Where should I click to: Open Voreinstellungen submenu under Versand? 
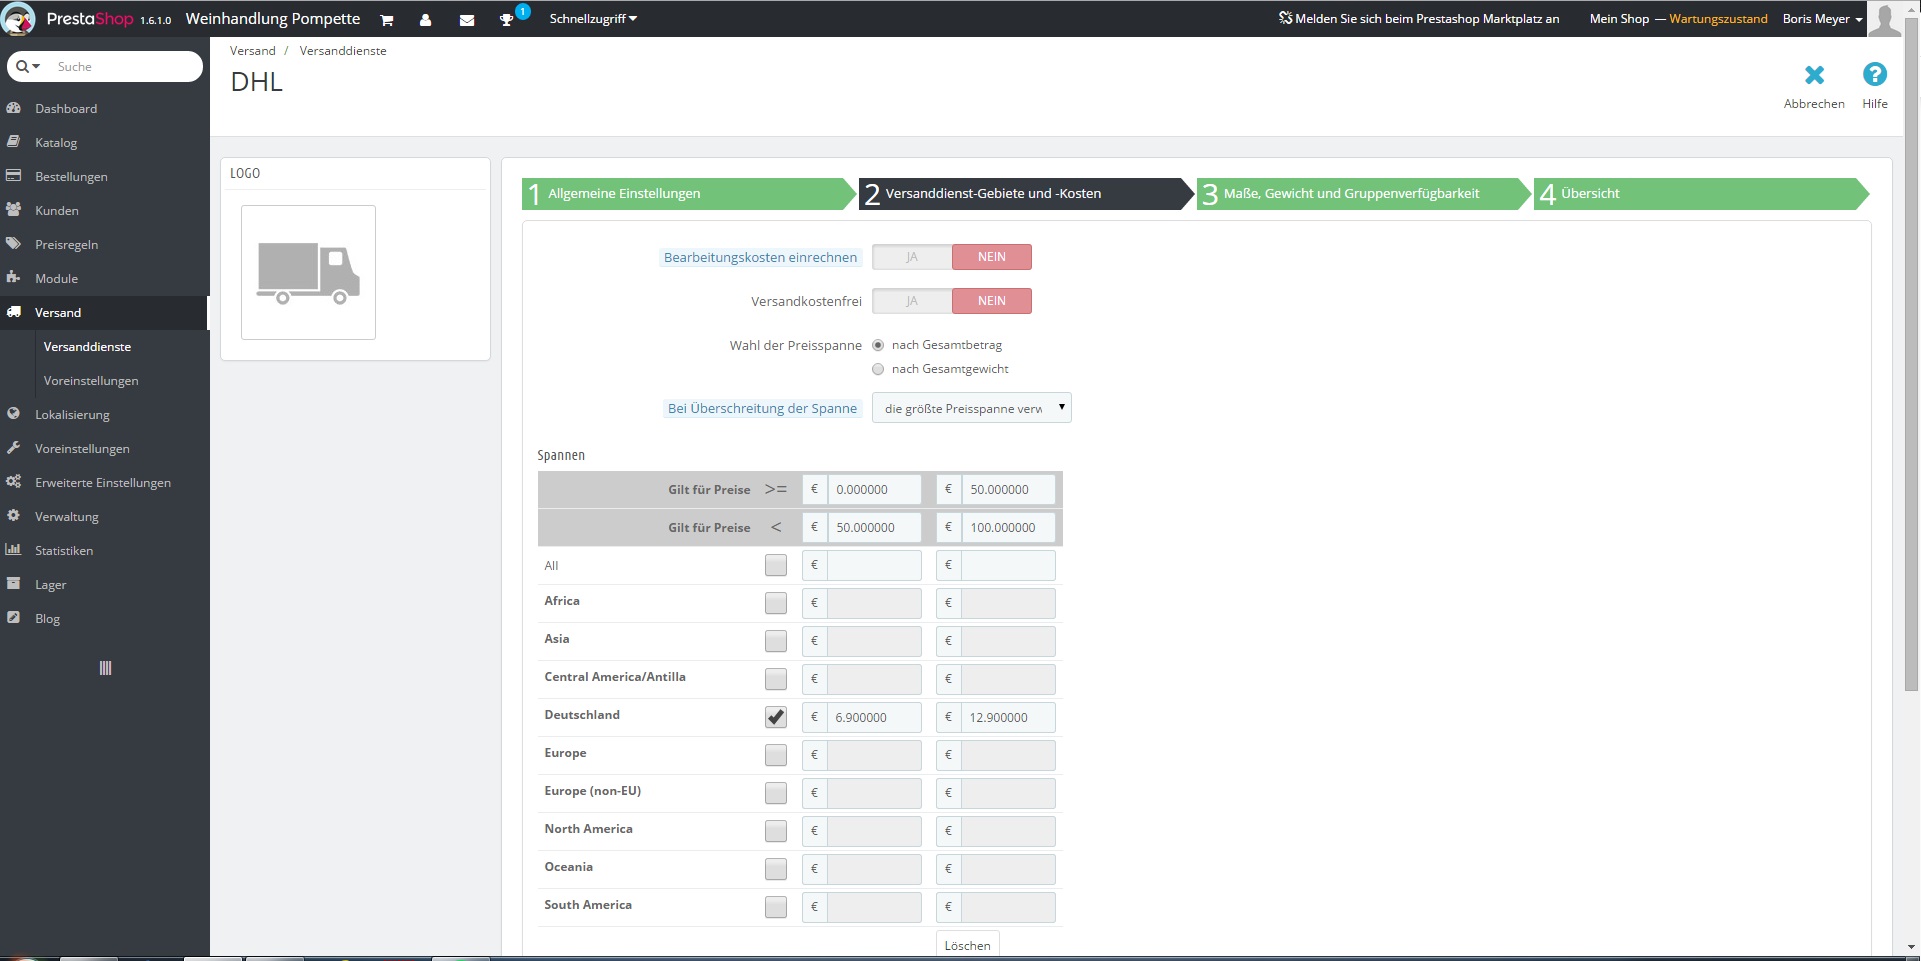click(x=91, y=381)
